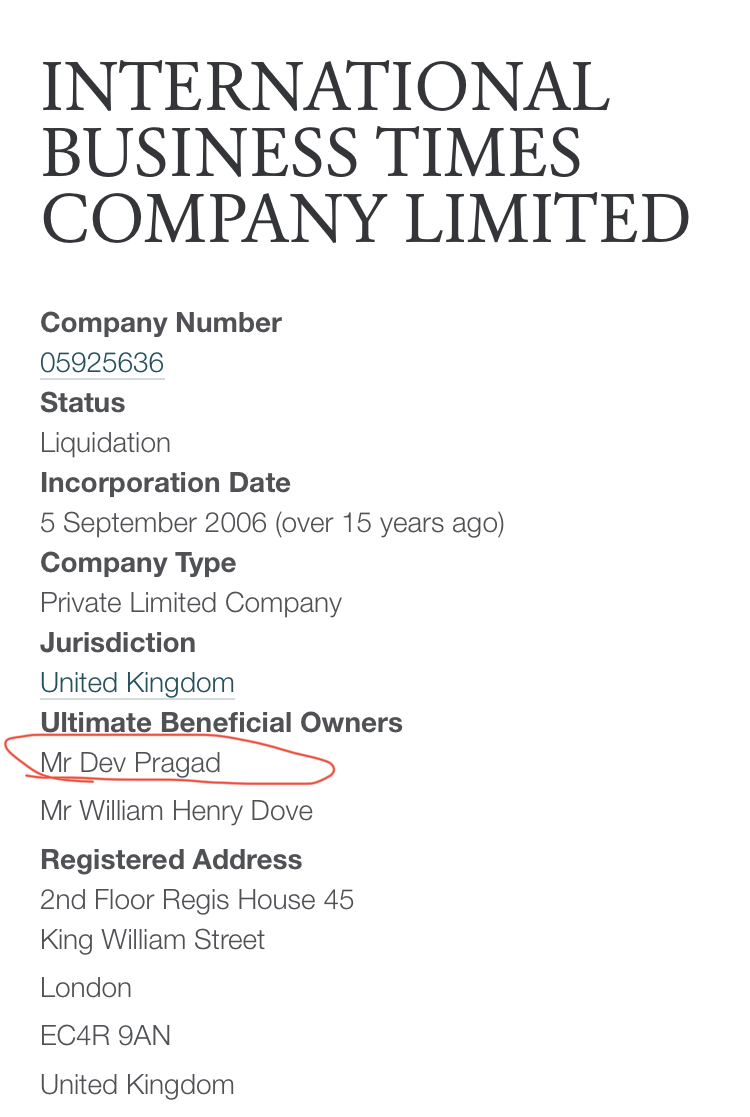This screenshot has width=750, height=1117.
Task: Open company number 05925636 link
Action: (102, 363)
